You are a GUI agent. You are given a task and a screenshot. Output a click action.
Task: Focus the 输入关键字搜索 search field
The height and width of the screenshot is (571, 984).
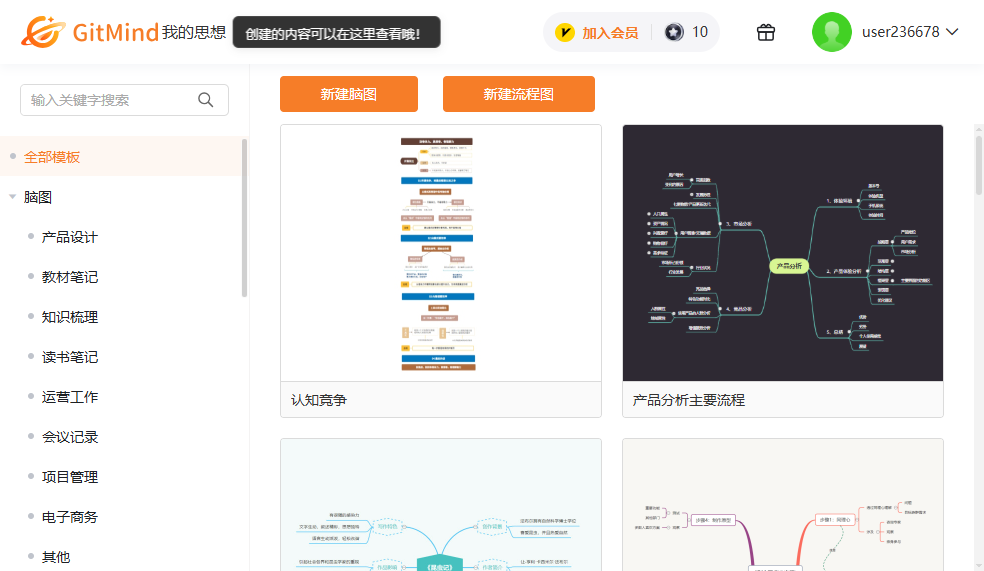pyautogui.click(x=124, y=100)
